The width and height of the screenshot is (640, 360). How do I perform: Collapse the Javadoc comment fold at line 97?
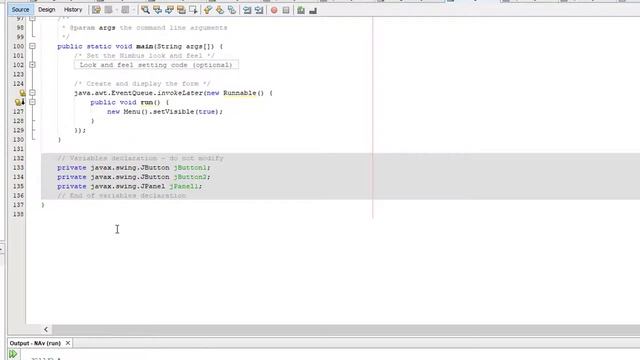coord(32,18)
